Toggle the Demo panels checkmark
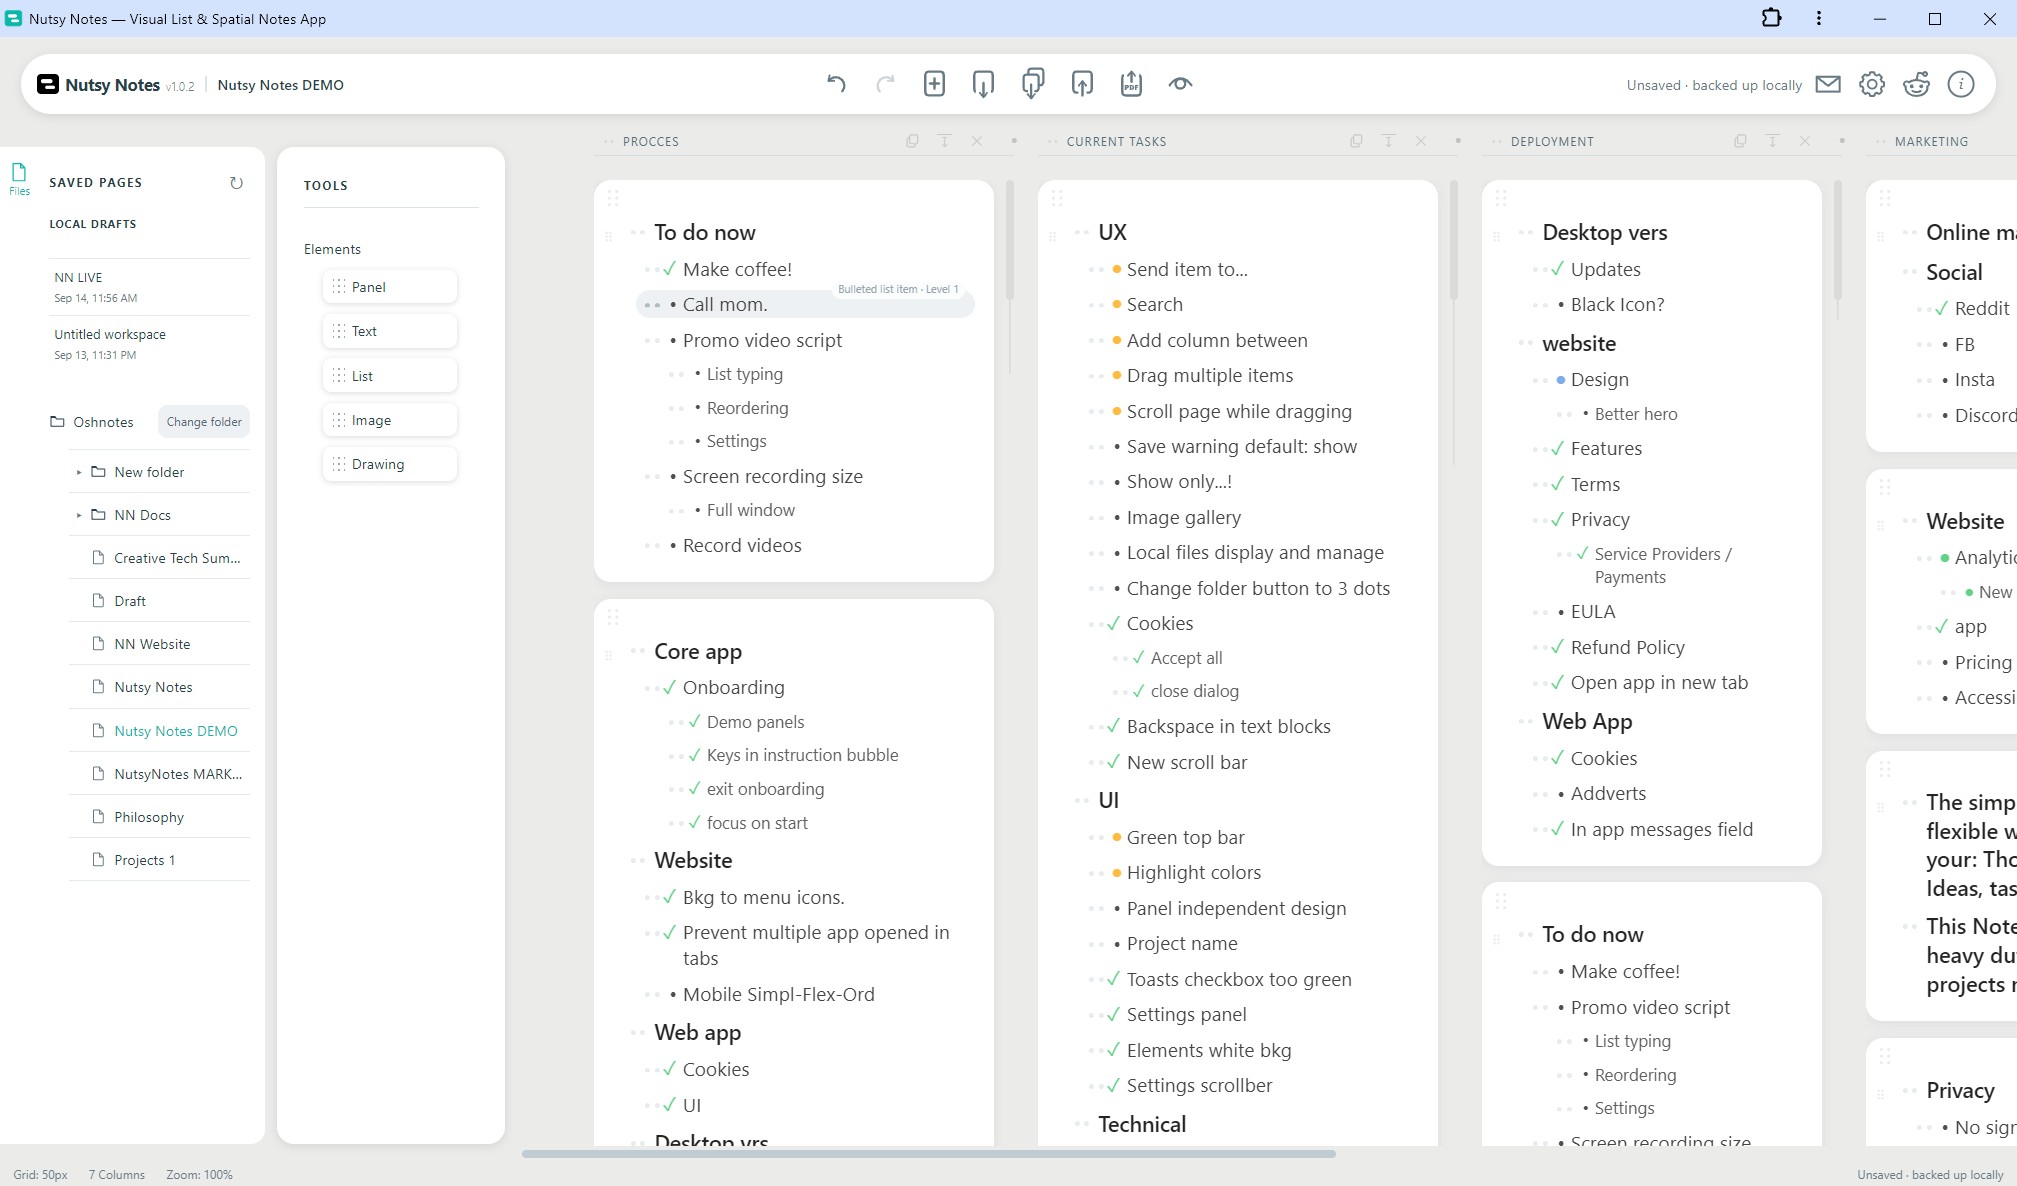Screen dimensions: 2017x1186 [694, 721]
